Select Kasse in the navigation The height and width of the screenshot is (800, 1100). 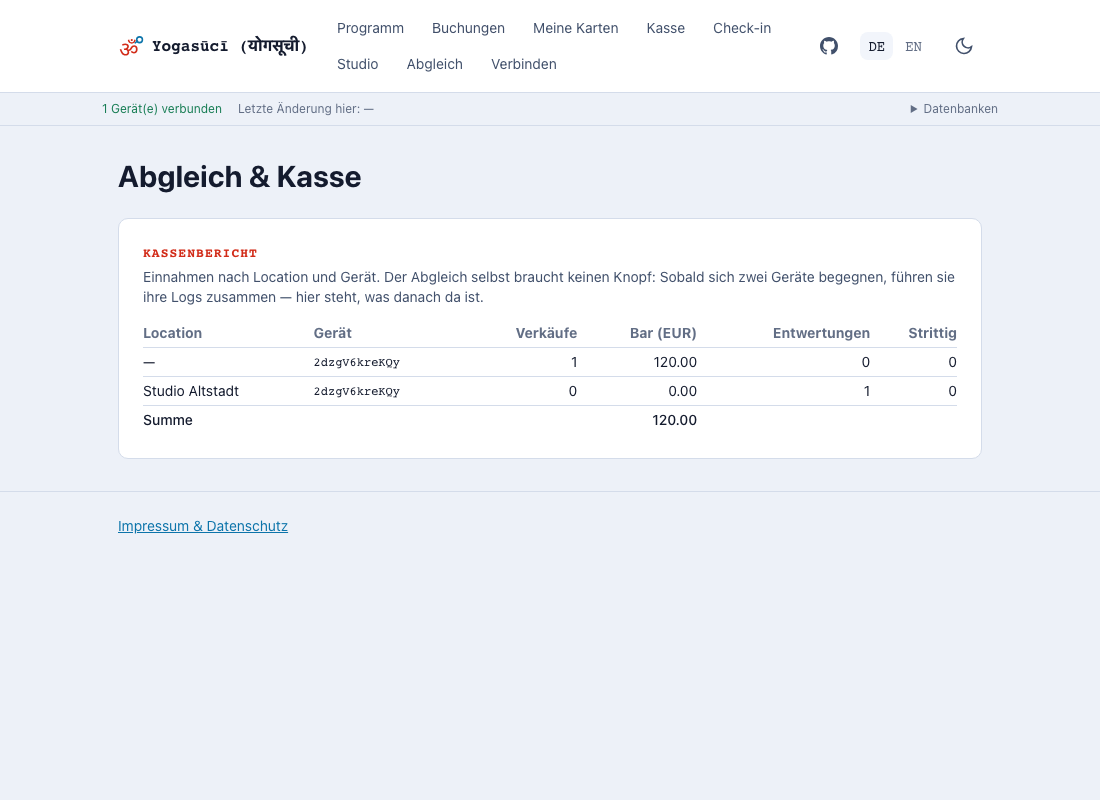[x=665, y=28]
